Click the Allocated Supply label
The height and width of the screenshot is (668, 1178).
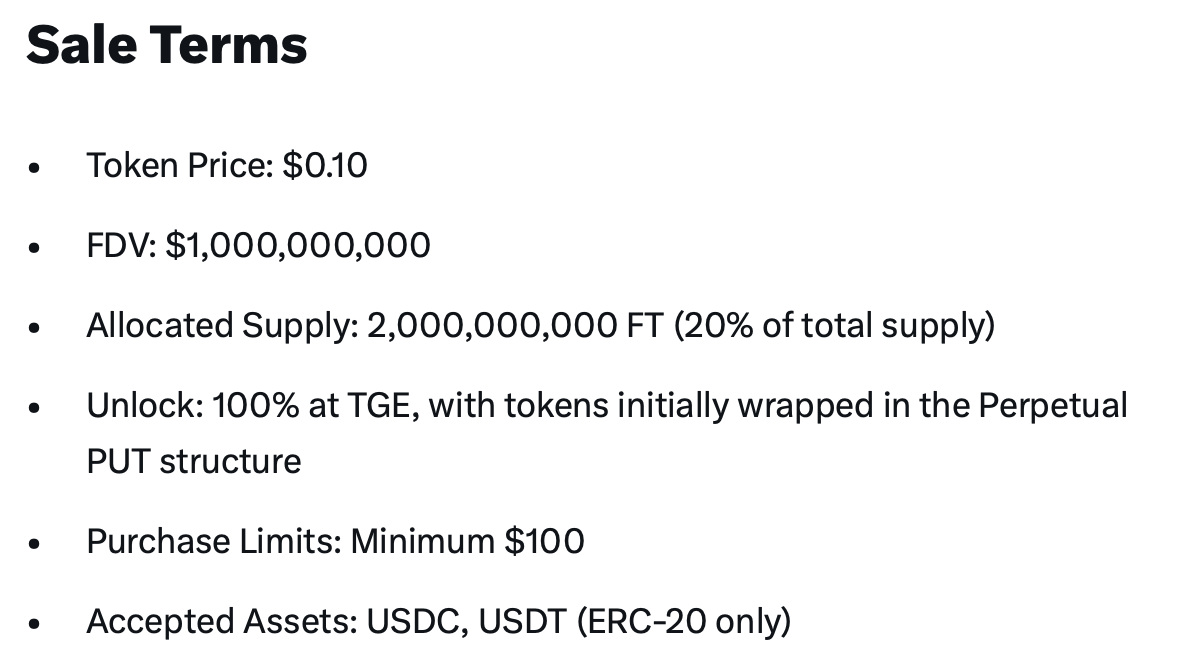click(x=222, y=325)
